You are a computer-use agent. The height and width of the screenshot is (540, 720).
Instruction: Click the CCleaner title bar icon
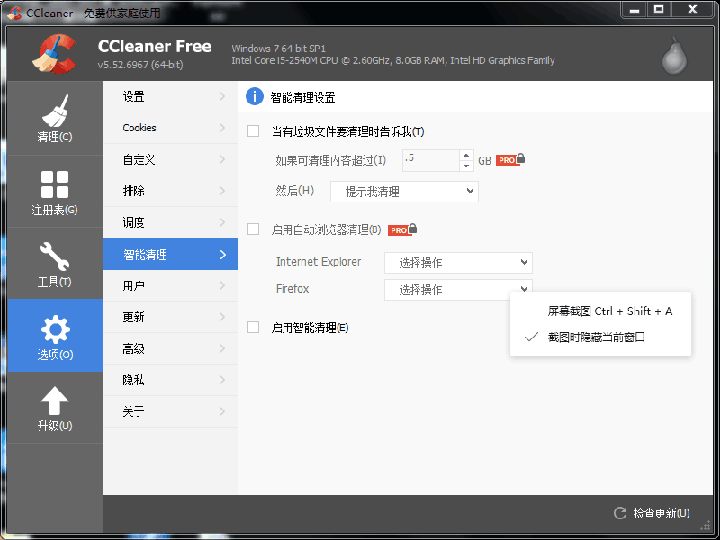15,12
